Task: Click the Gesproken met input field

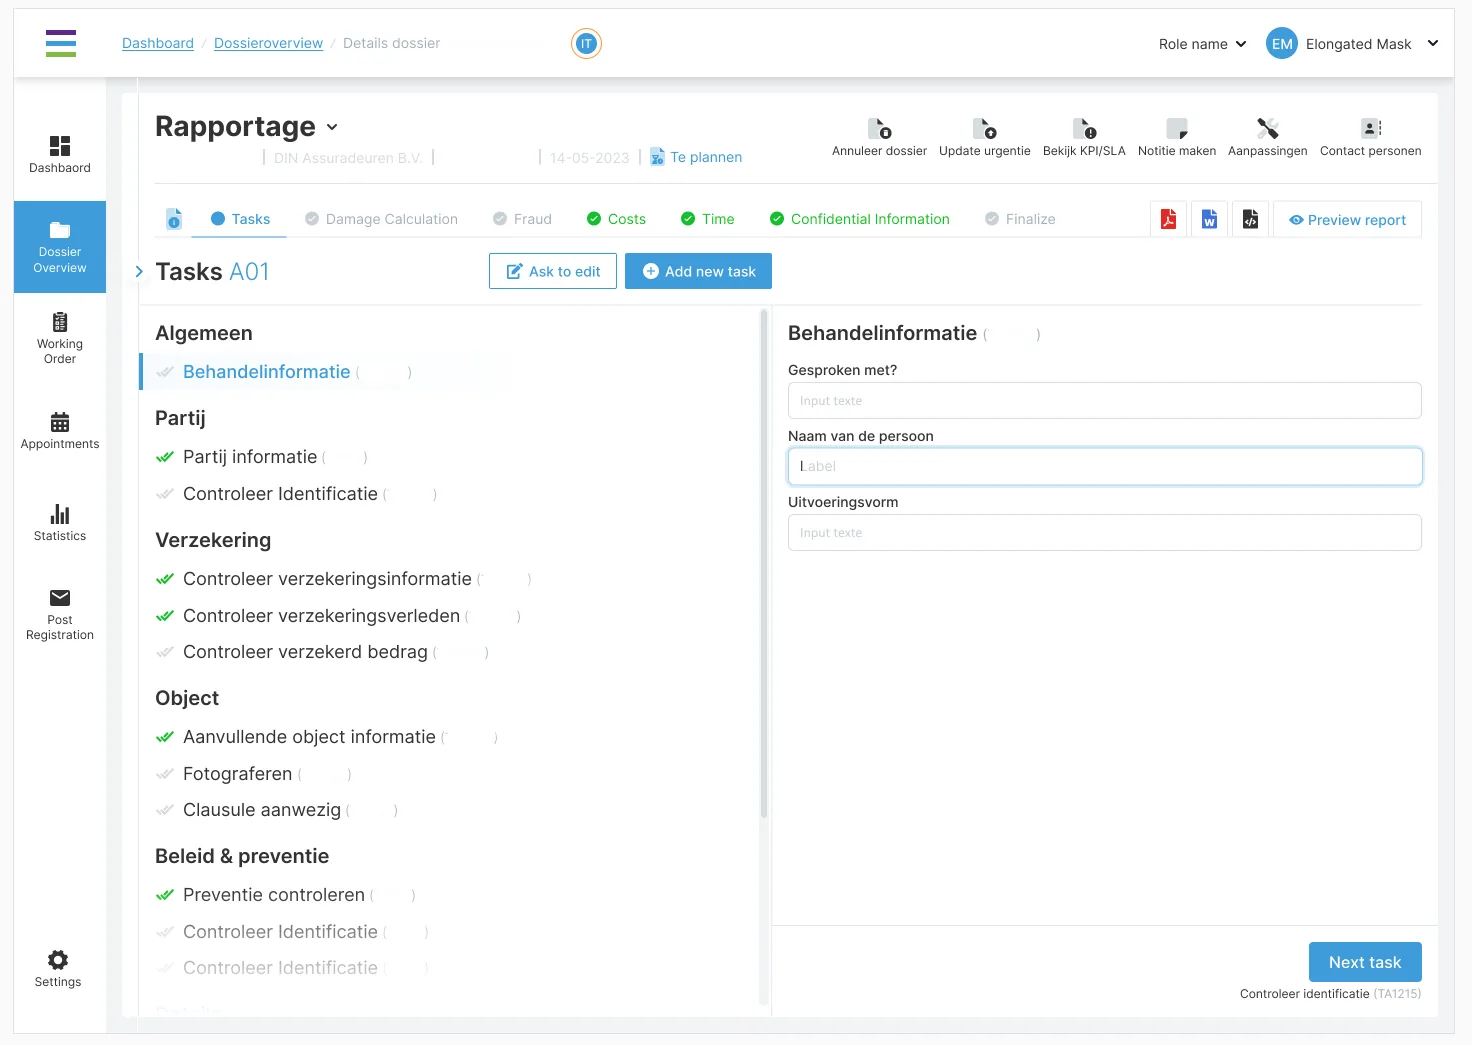Action: [x=1104, y=401]
